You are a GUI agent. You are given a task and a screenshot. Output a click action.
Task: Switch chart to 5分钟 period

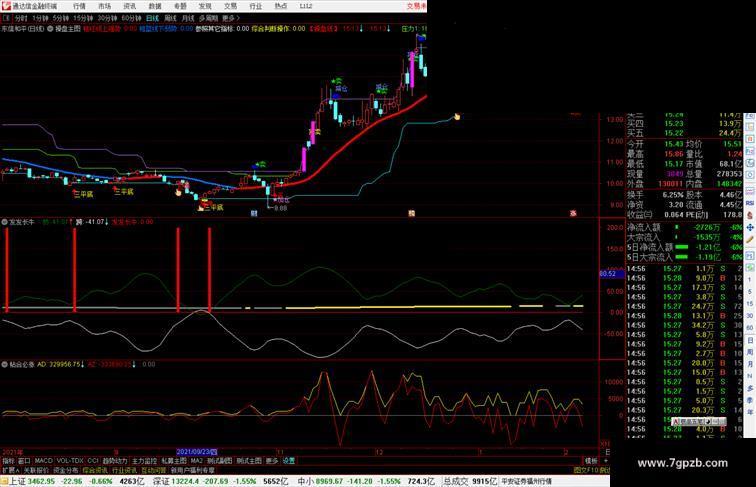(61, 18)
